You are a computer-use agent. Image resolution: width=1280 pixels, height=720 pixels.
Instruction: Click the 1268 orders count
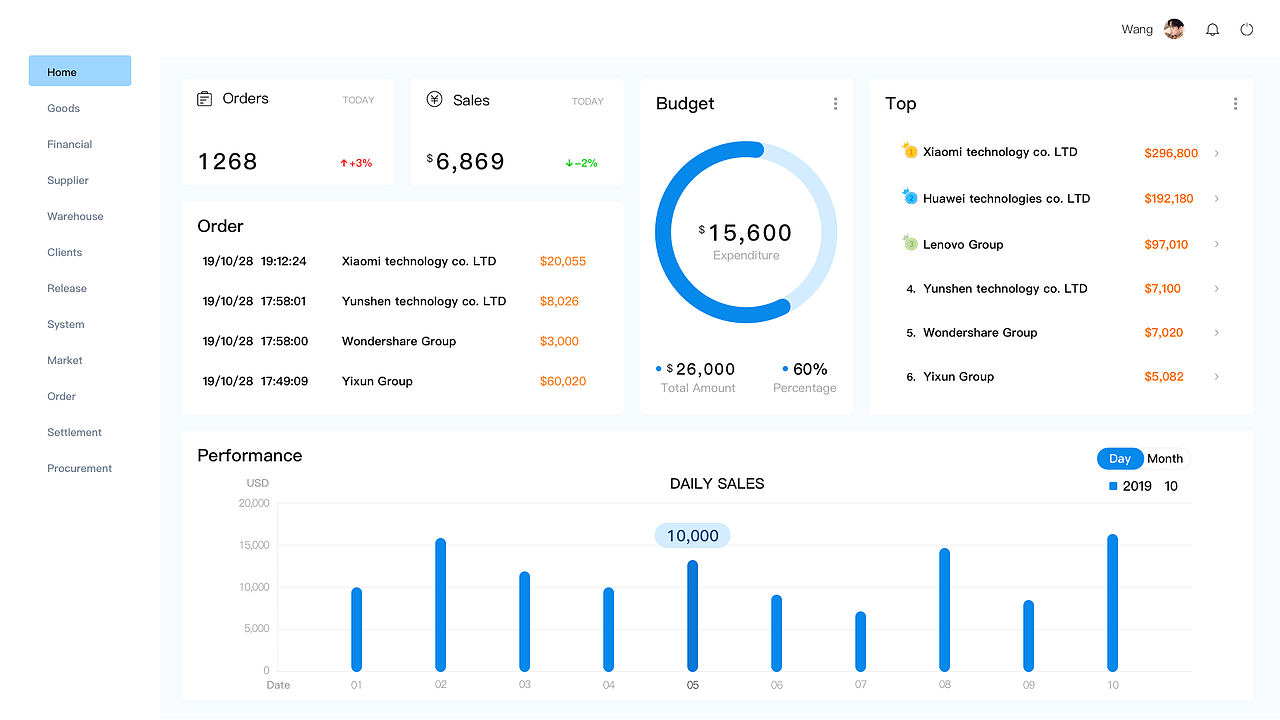[x=228, y=162]
